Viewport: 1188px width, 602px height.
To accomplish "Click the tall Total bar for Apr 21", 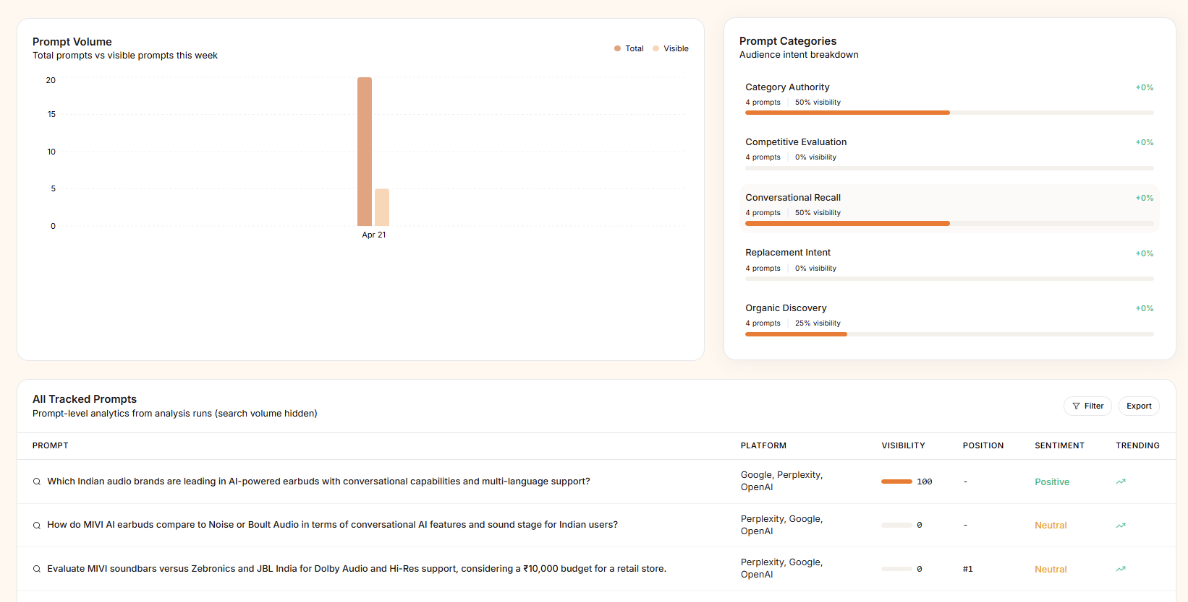I will 364,151.
